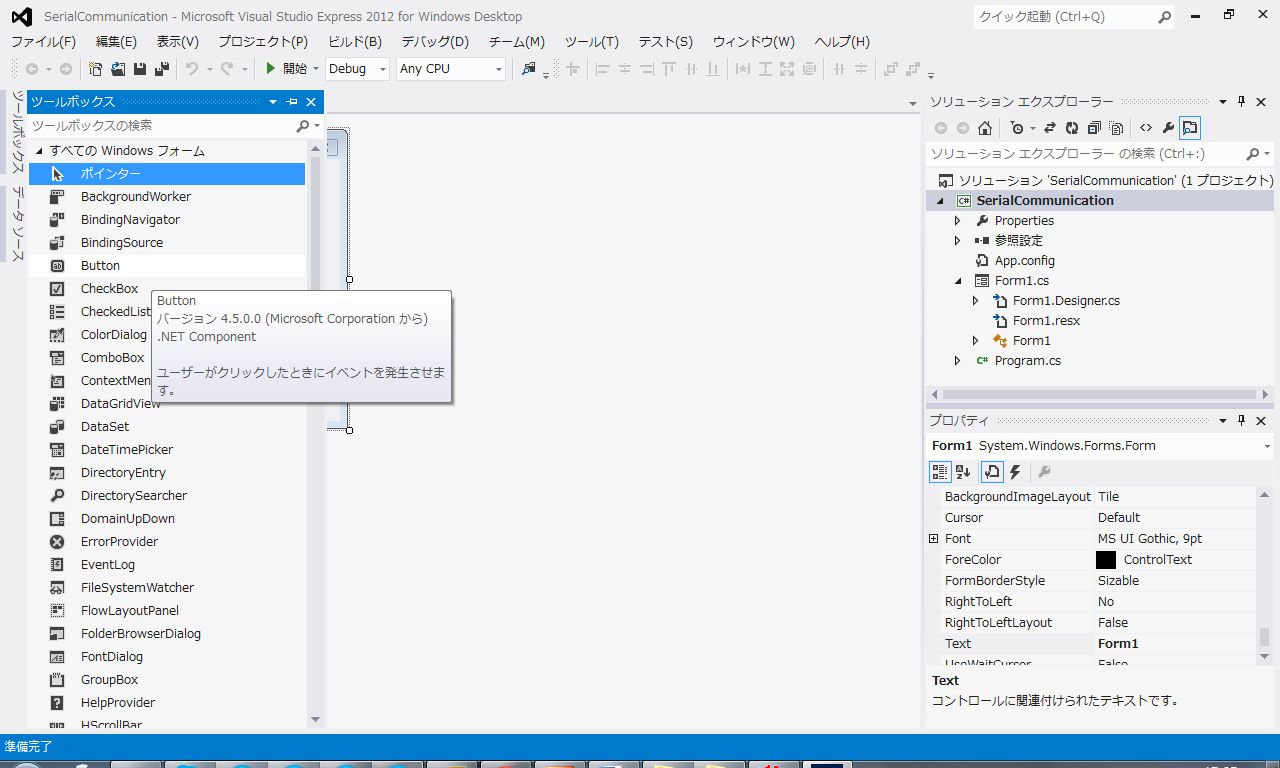Viewport: 1280px width, 768px height.
Task: Click Properties wrench icon in Solution Explorer
Action: click(x=1167, y=128)
